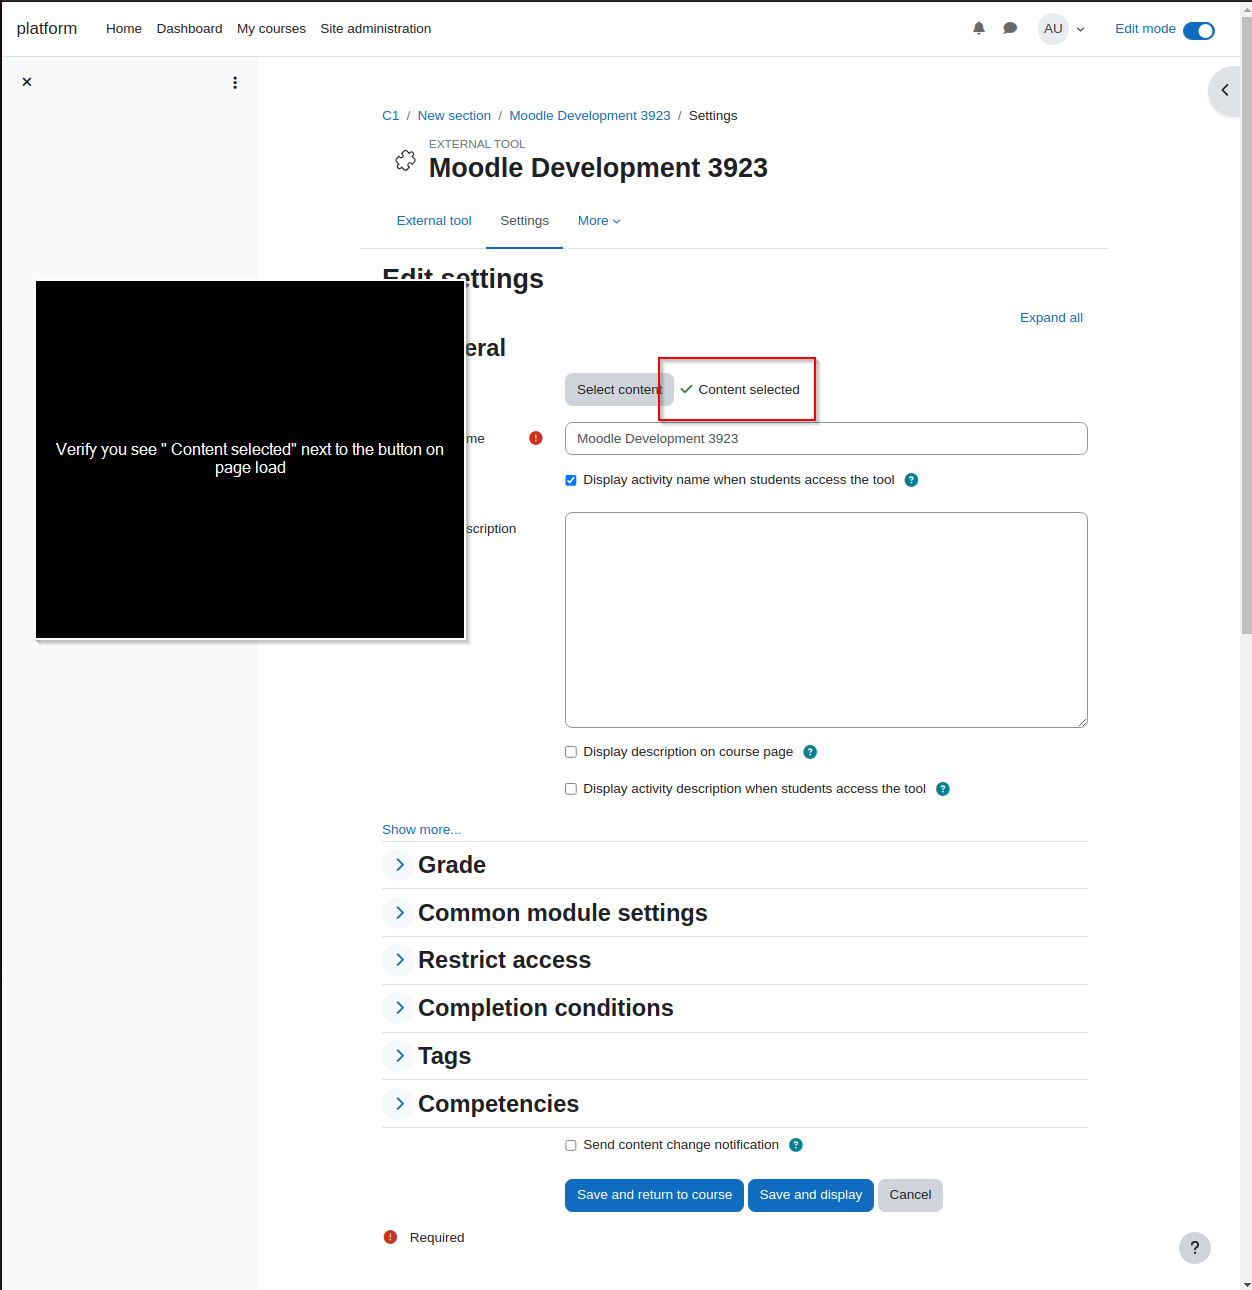Viewport: 1252px width, 1290px height.
Task: Open My courses in top navigation
Action: pos(271,29)
